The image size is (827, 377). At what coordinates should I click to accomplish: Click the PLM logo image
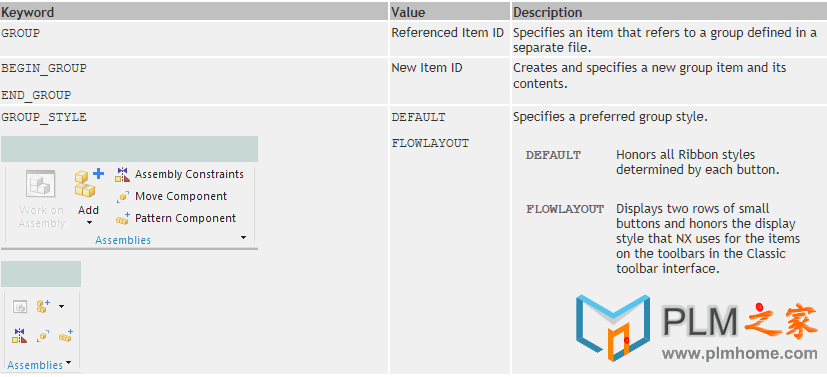click(613, 327)
